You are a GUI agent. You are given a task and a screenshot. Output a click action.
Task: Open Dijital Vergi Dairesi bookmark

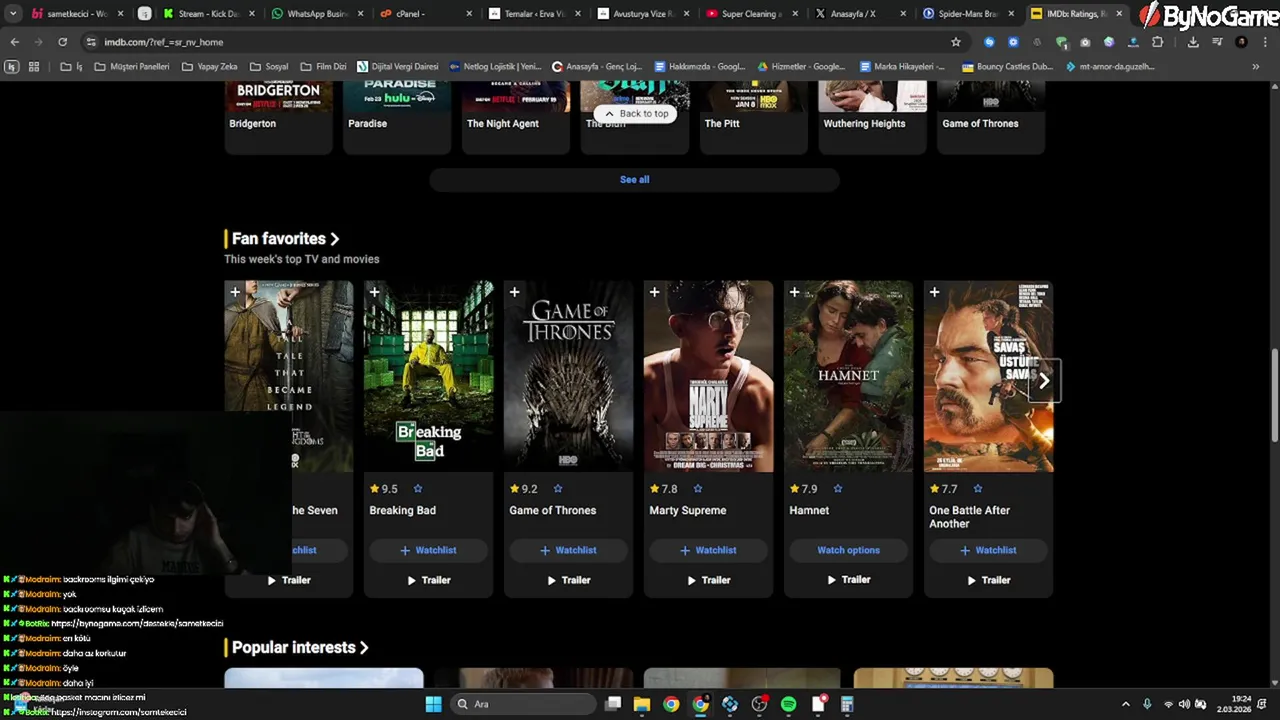tap(396, 67)
